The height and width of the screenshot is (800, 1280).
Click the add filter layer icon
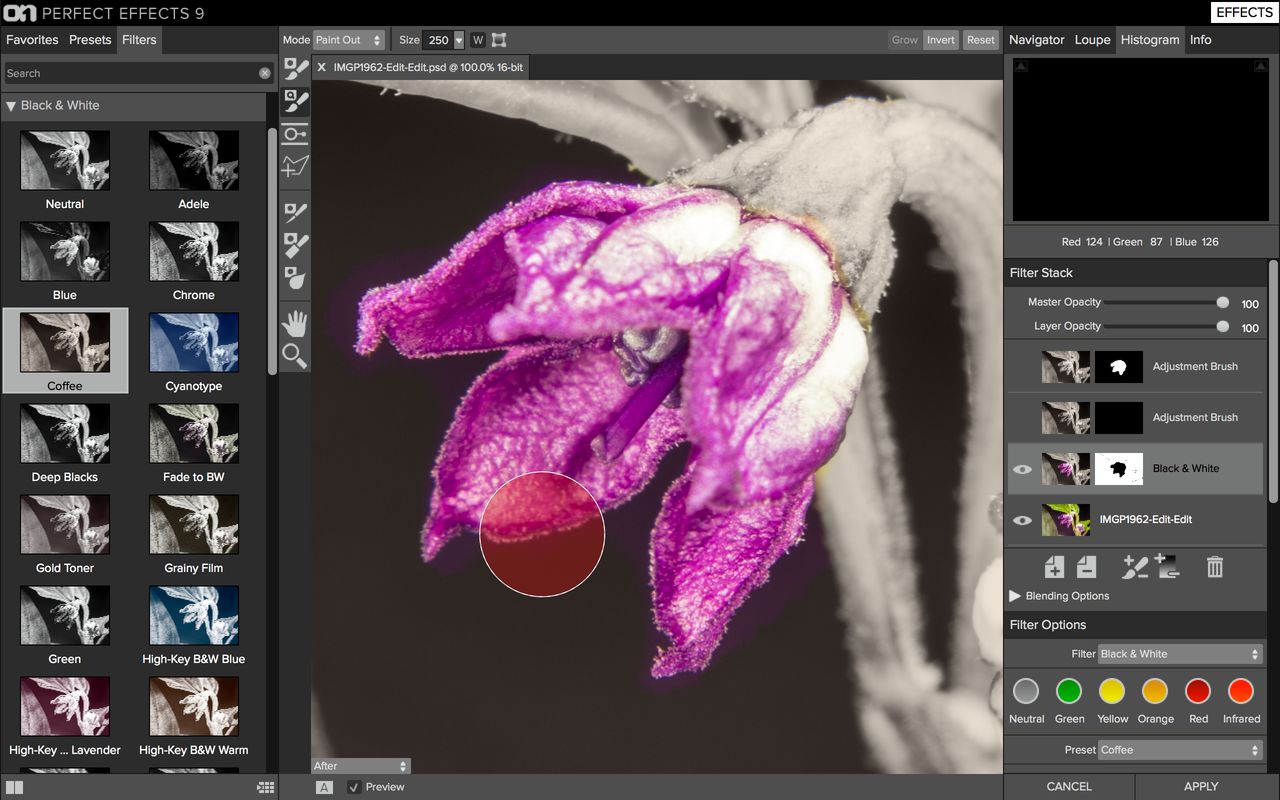[x=1054, y=567]
